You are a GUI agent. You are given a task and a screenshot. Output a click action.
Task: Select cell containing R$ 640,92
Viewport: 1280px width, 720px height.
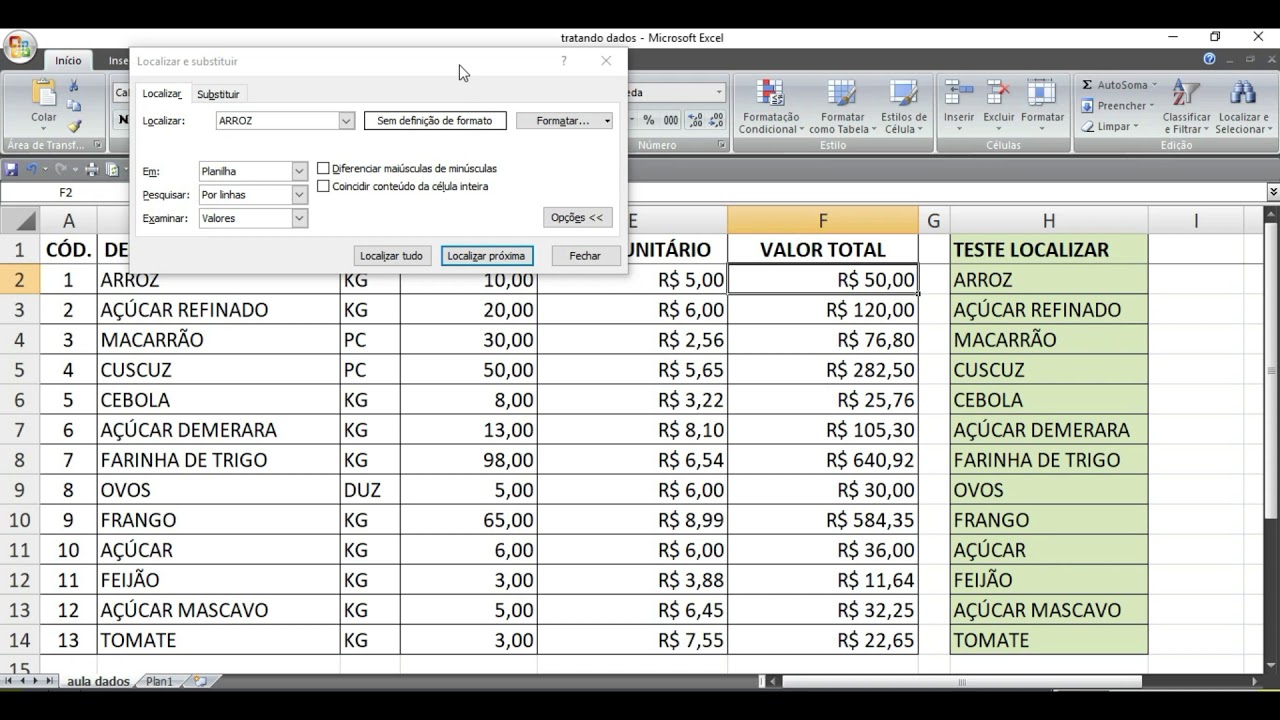[822, 460]
